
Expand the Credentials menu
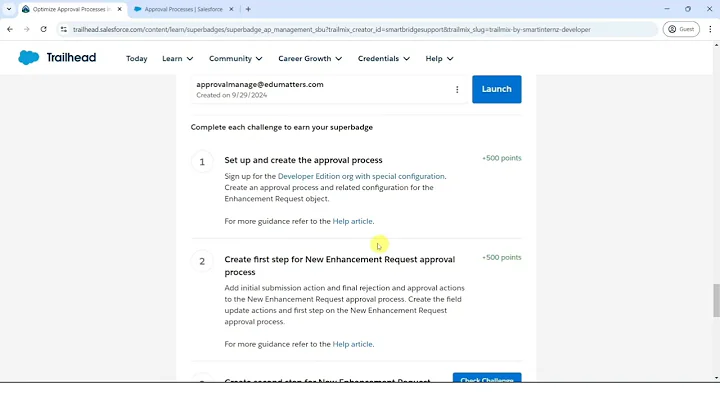pyautogui.click(x=384, y=59)
